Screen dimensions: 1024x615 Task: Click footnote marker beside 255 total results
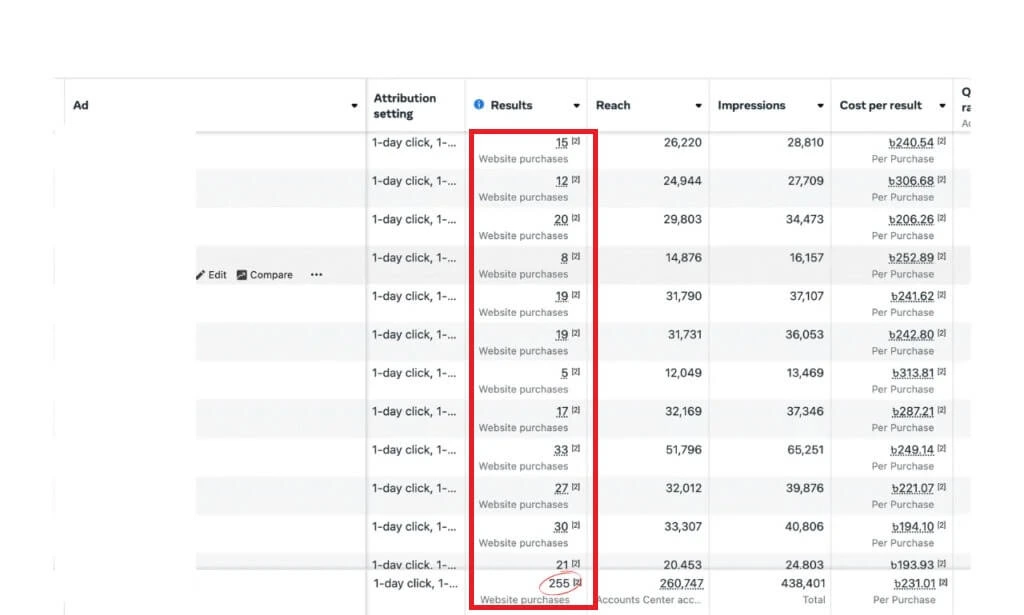click(x=577, y=582)
